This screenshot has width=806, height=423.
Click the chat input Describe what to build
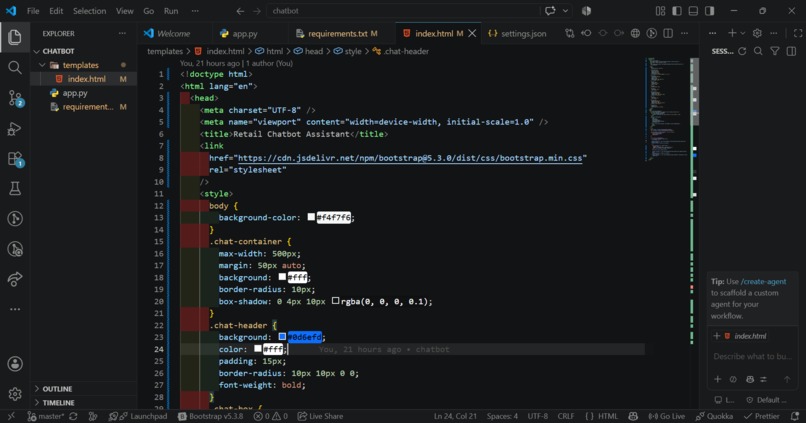tap(752, 356)
